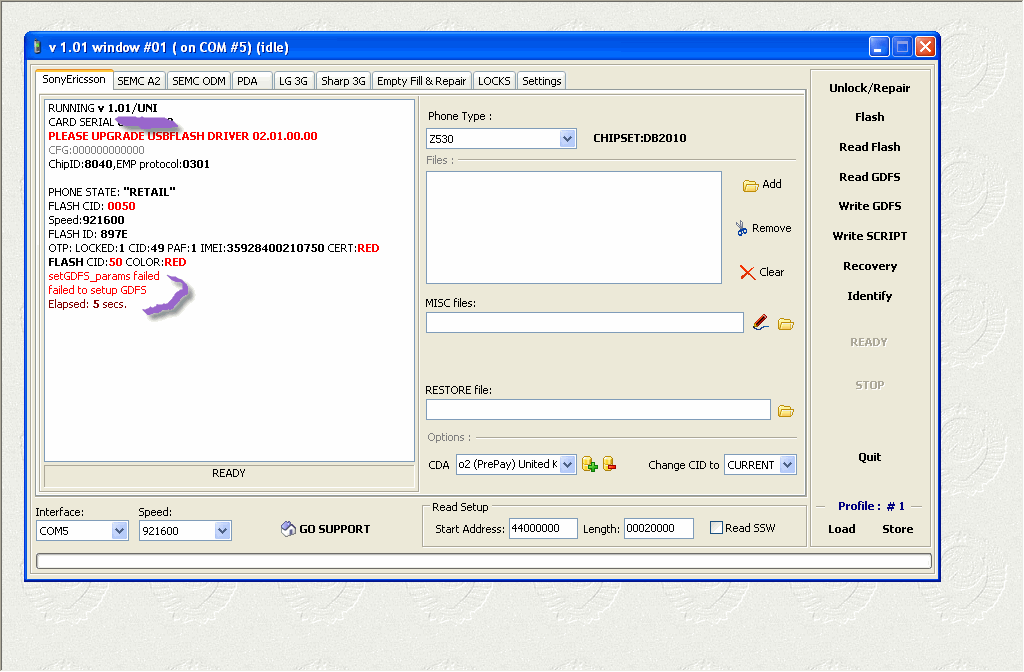Click the 'Profile : # 1' label
The image size is (1024, 672).
coord(871,506)
